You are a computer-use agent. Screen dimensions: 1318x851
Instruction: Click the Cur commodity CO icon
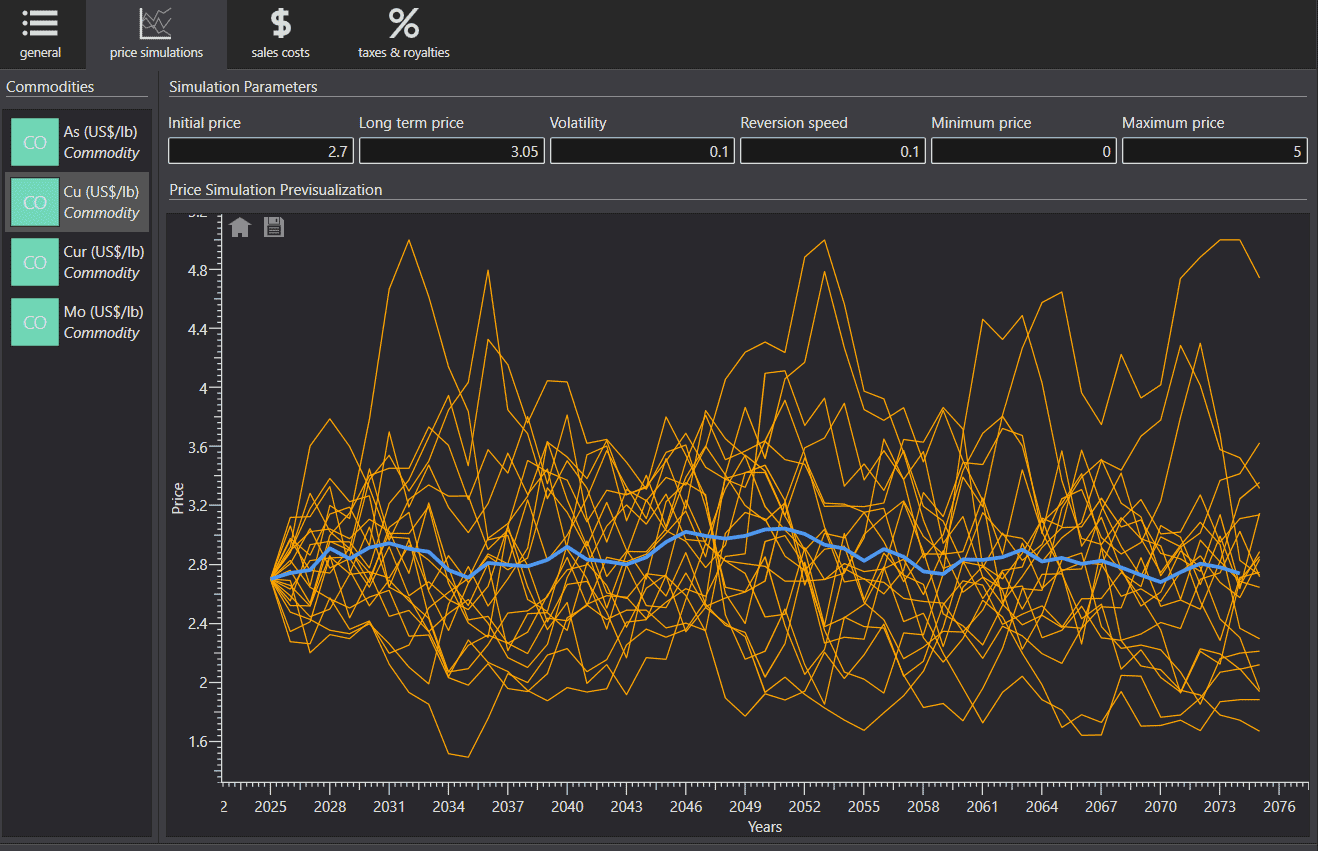point(35,262)
